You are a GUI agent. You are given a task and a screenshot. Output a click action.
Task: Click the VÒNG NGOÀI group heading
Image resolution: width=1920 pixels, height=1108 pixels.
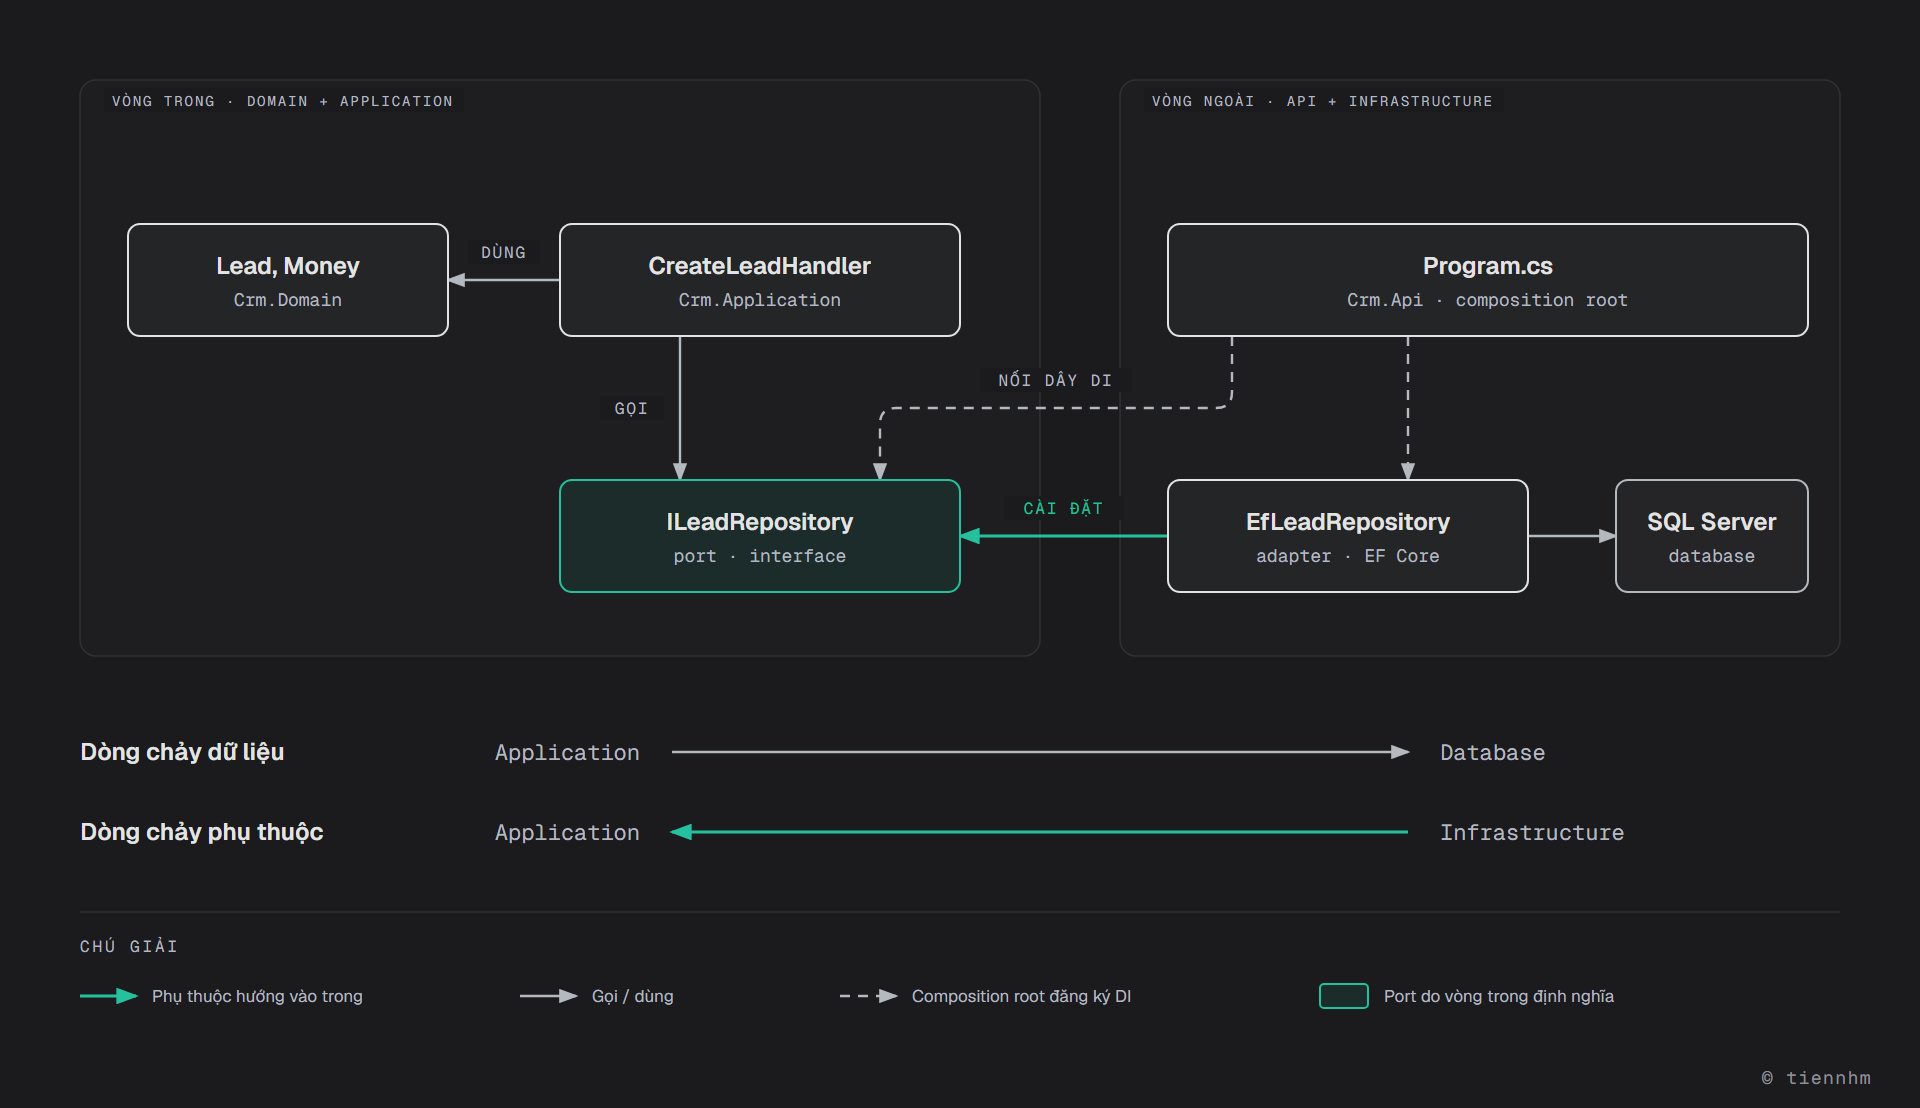coord(1322,101)
